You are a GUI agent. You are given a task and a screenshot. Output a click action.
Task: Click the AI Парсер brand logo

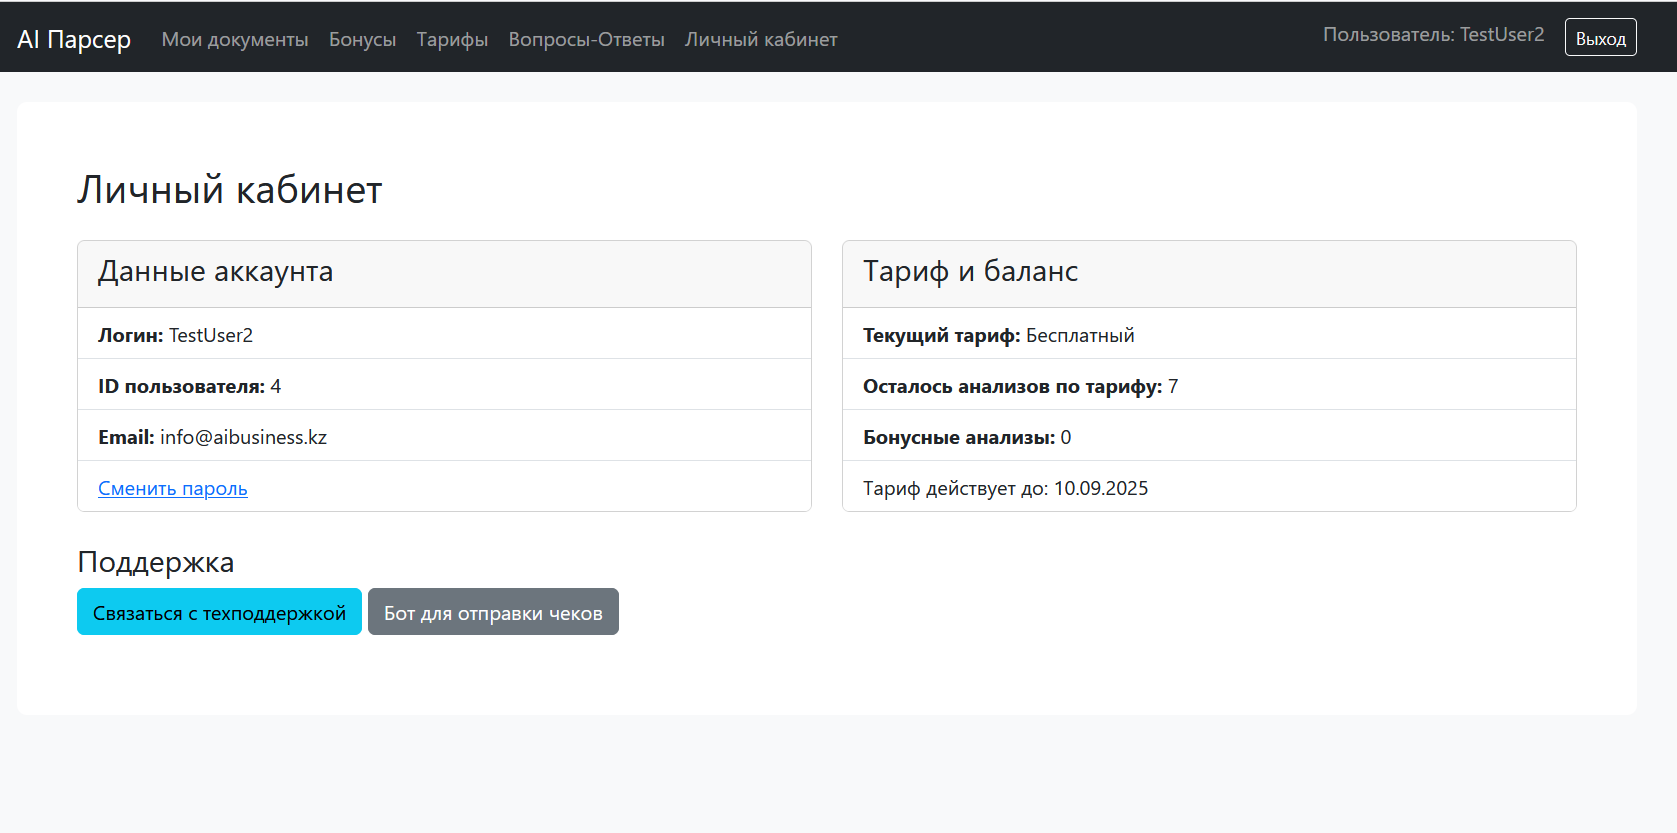pos(74,39)
